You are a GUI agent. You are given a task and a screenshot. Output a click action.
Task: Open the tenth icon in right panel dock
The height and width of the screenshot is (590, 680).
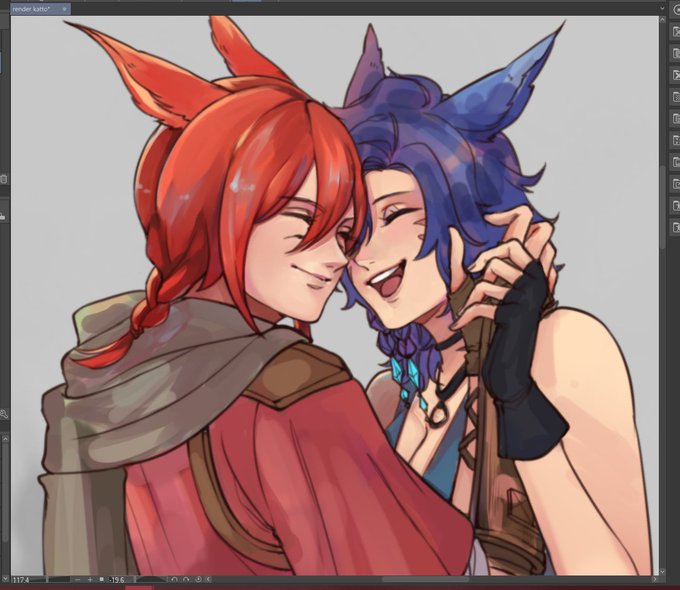[675, 205]
